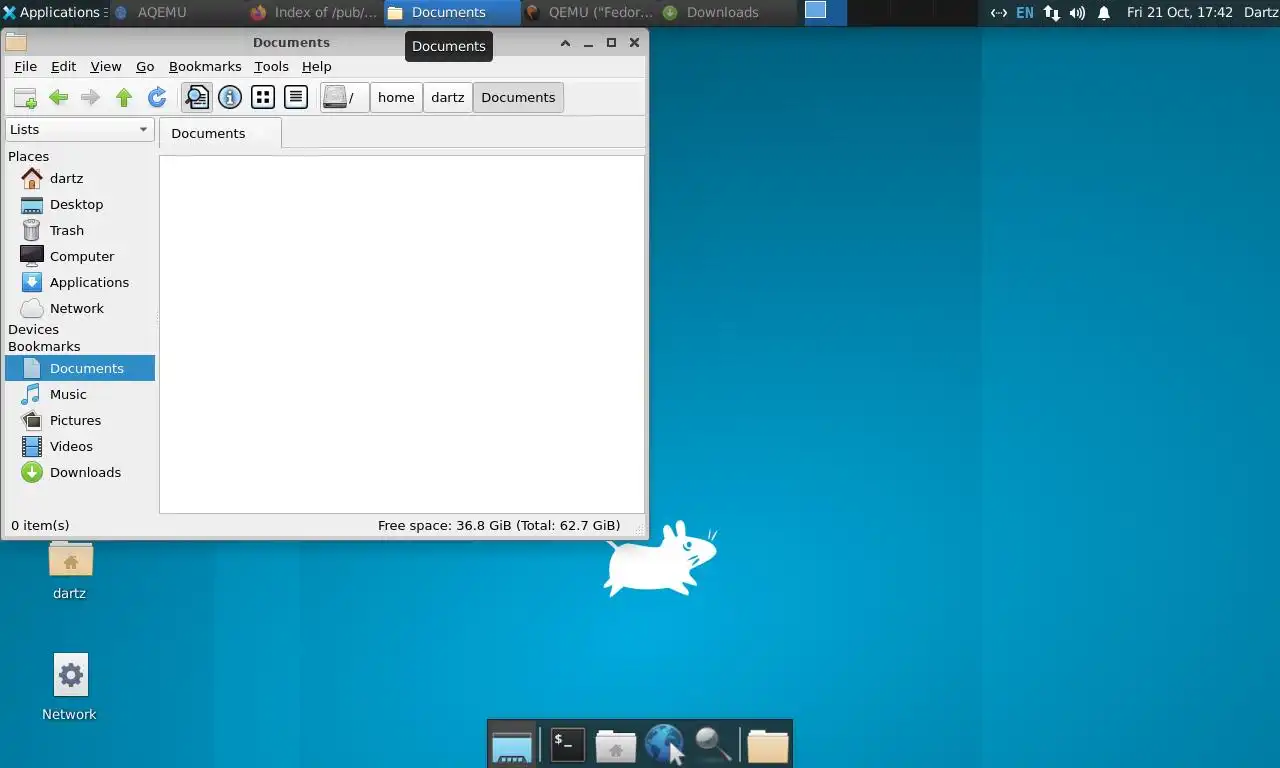The height and width of the screenshot is (768, 1280).
Task: Open the Bookmarks menu
Action: tap(205, 66)
